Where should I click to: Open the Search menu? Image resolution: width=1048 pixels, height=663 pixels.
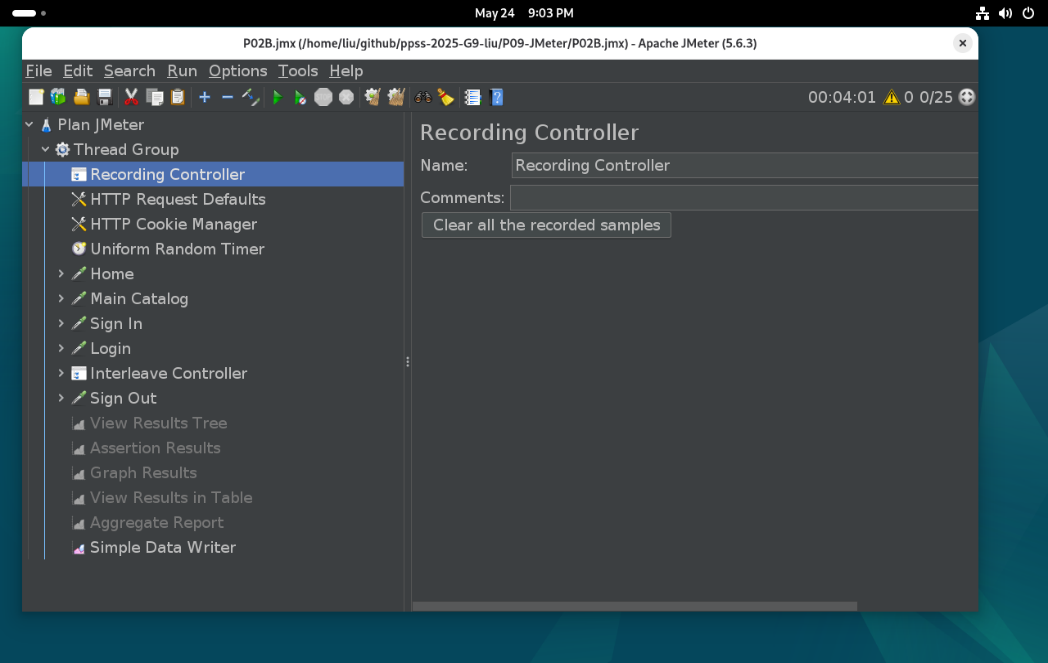coord(130,71)
